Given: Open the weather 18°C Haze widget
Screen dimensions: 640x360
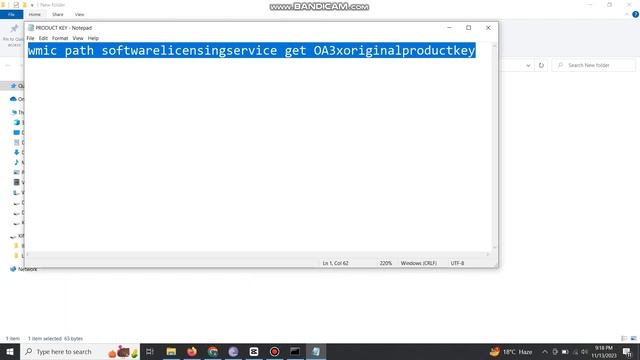Looking at the screenshot, I should coord(511,351).
